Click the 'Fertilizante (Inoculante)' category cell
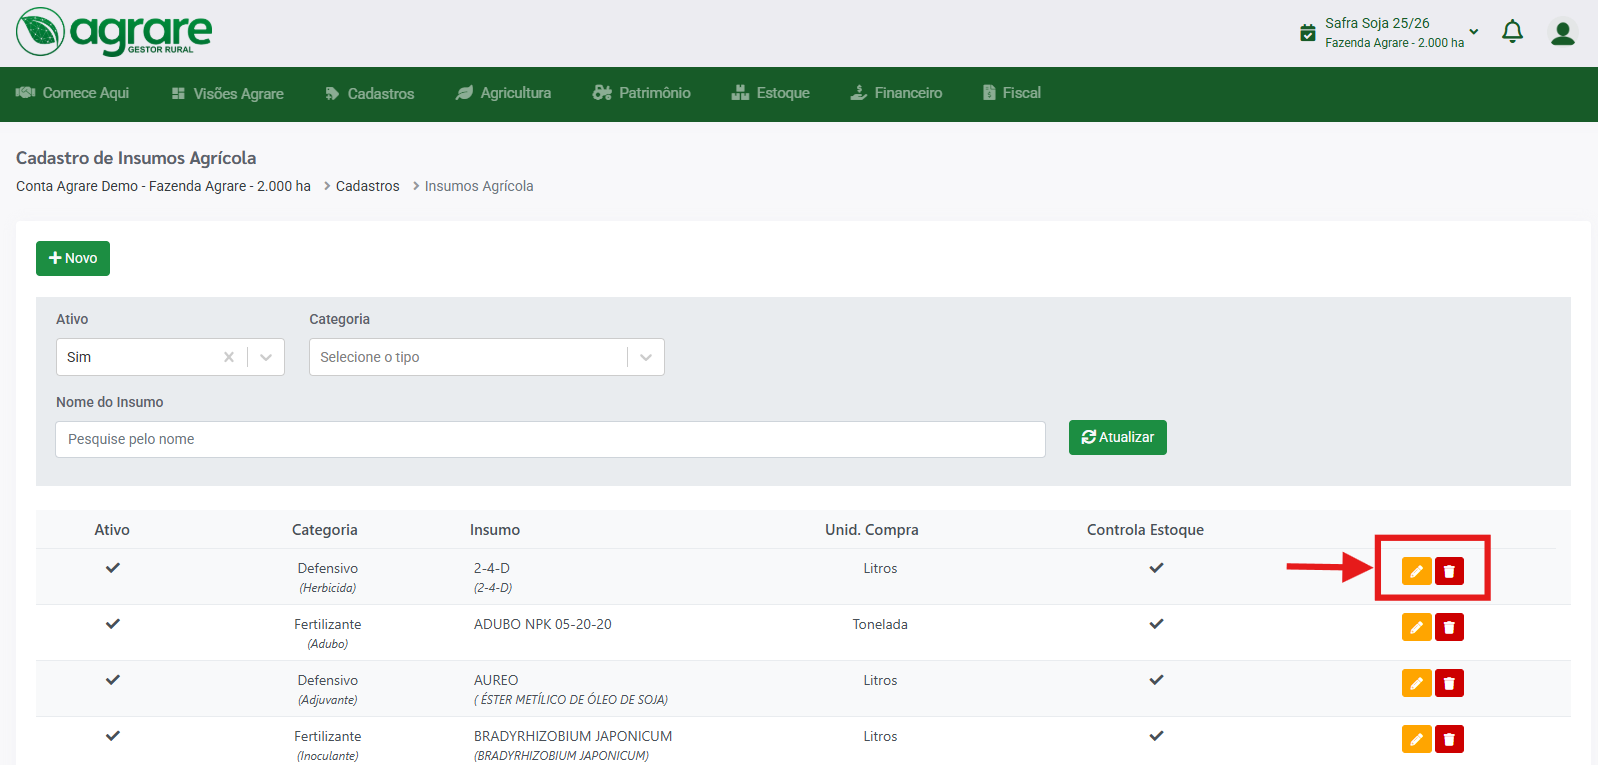The width and height of the screenshot is (1598, 765). (x=327, y=745)
